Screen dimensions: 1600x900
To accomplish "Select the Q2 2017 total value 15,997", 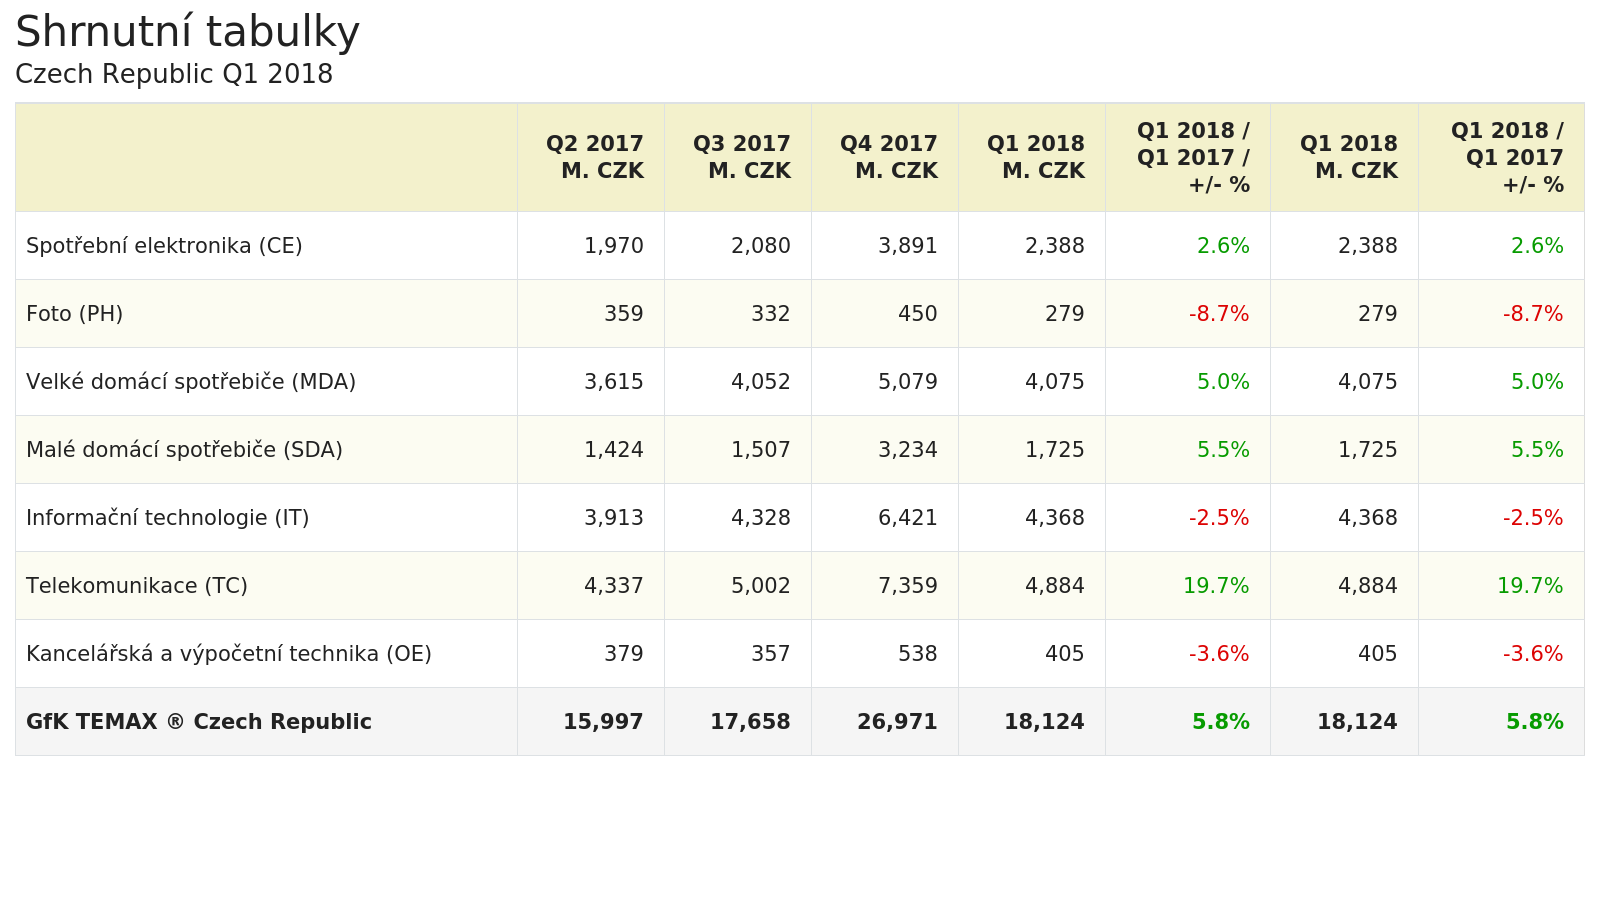I will tap(603, 722).
